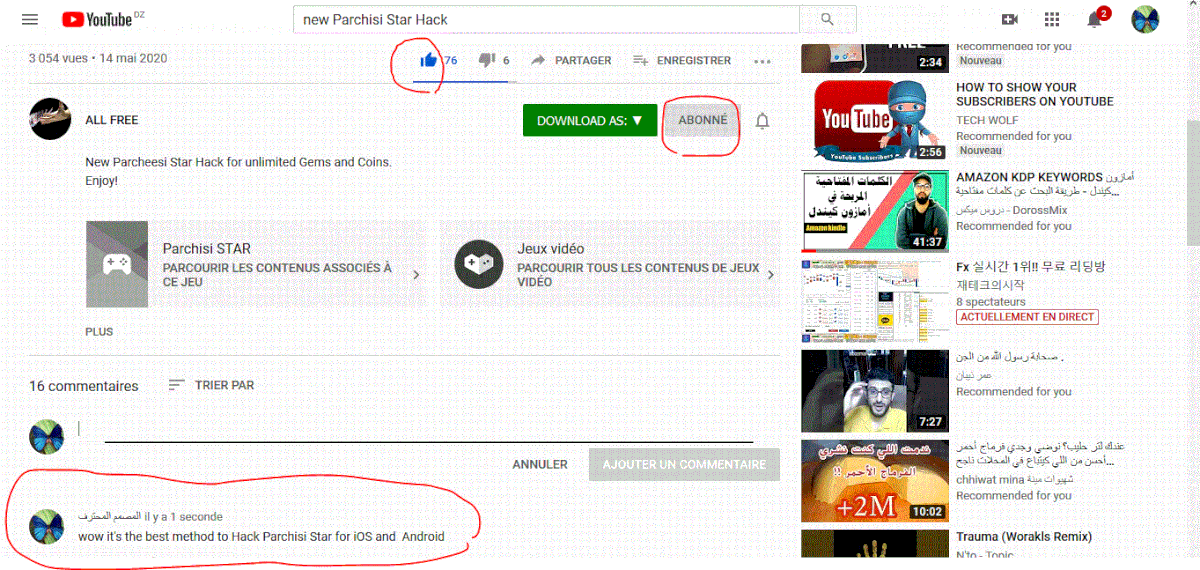Click the Parchisi STAR gamepad icon
Viewport: 1200px width, 570px height.
click(117, 264)
